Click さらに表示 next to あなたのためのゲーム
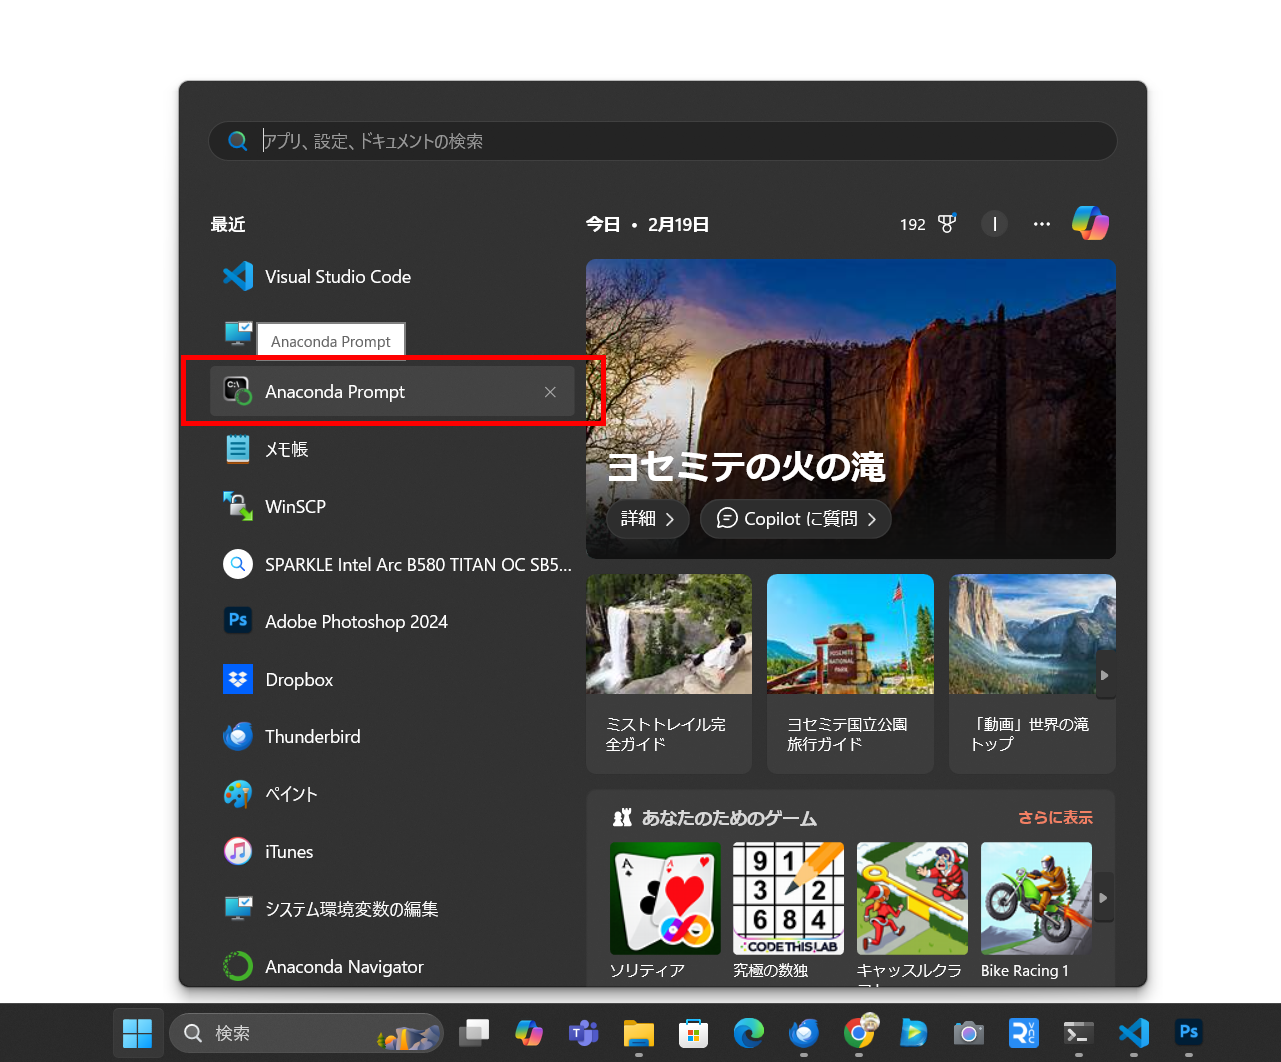This screenshot has height=1062, width=1281. click(1055, 817)
